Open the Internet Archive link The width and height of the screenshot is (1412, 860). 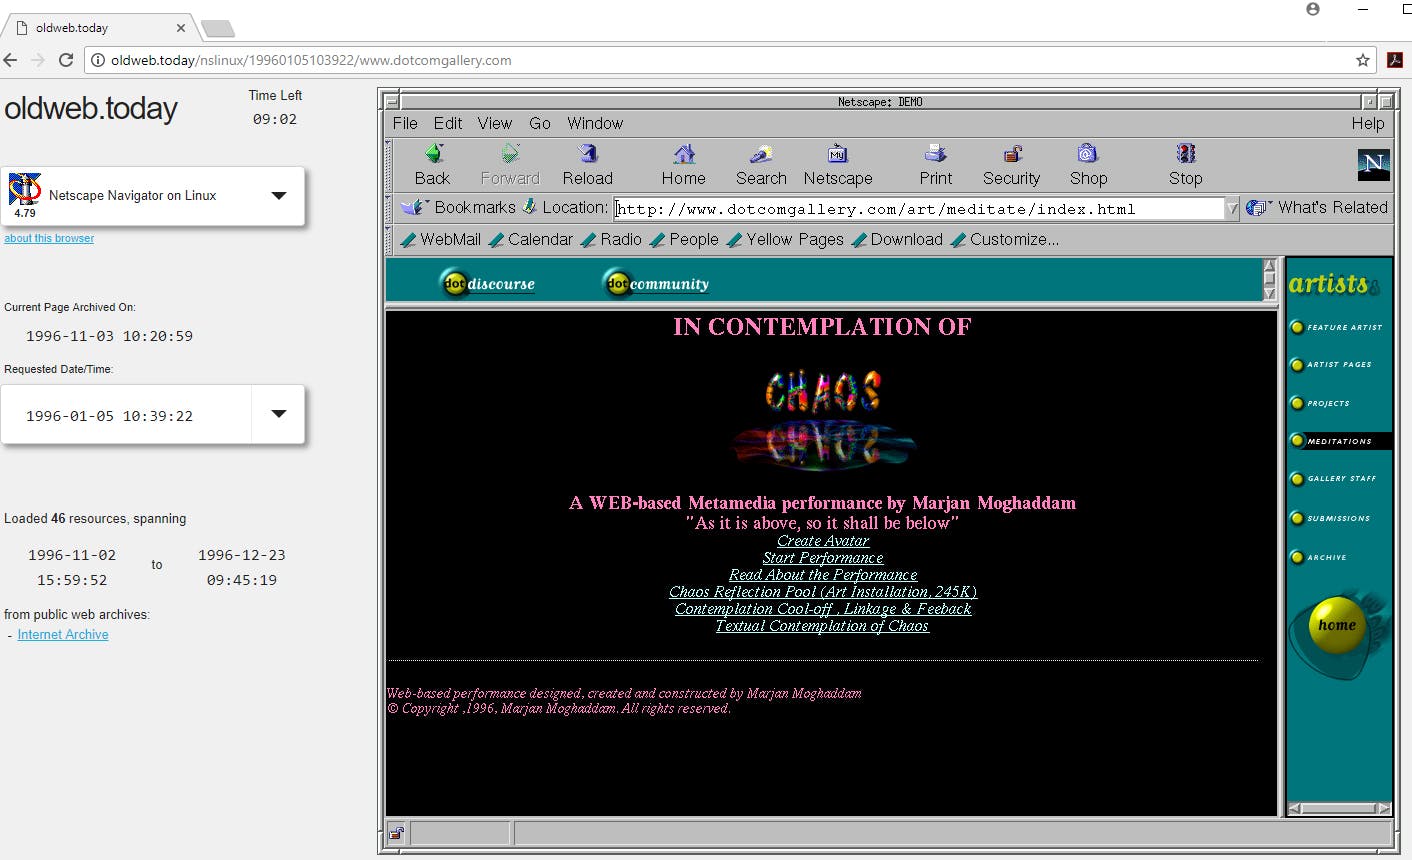coord(63,635)
